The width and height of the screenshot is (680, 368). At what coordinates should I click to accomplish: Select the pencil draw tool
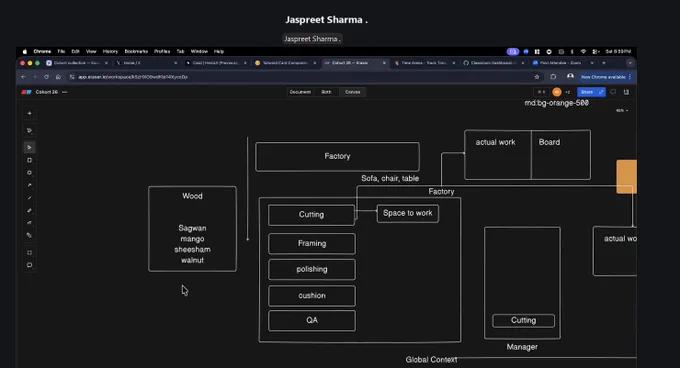[x=29, y=210]
